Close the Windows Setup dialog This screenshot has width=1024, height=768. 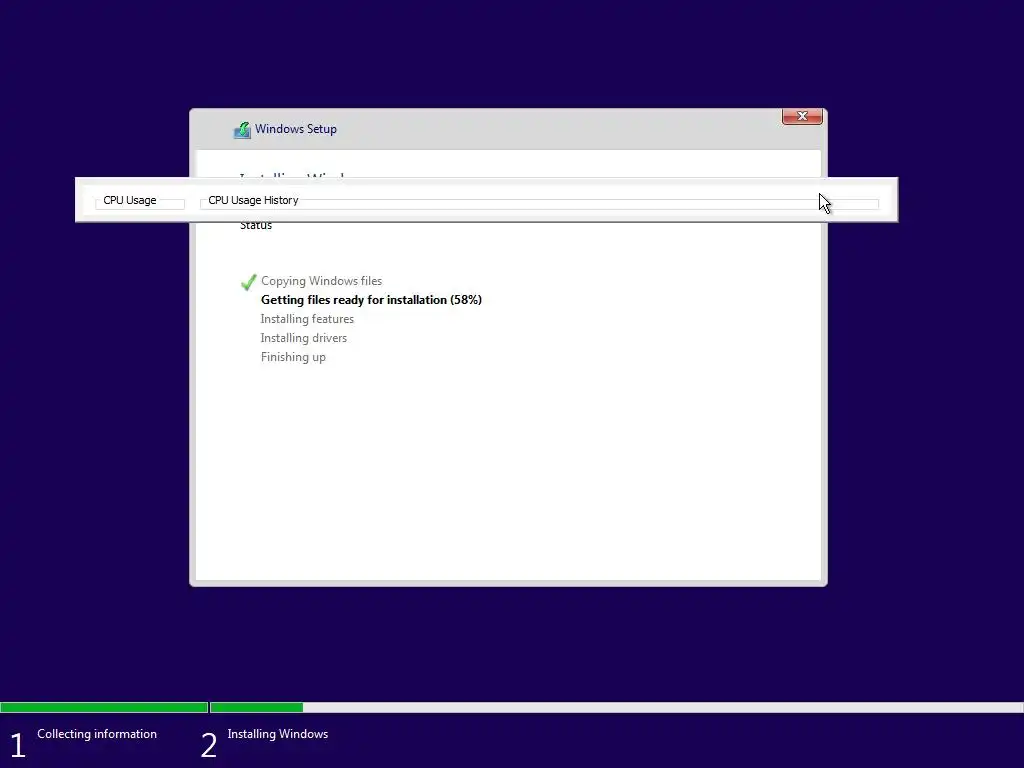click(802, 116)
